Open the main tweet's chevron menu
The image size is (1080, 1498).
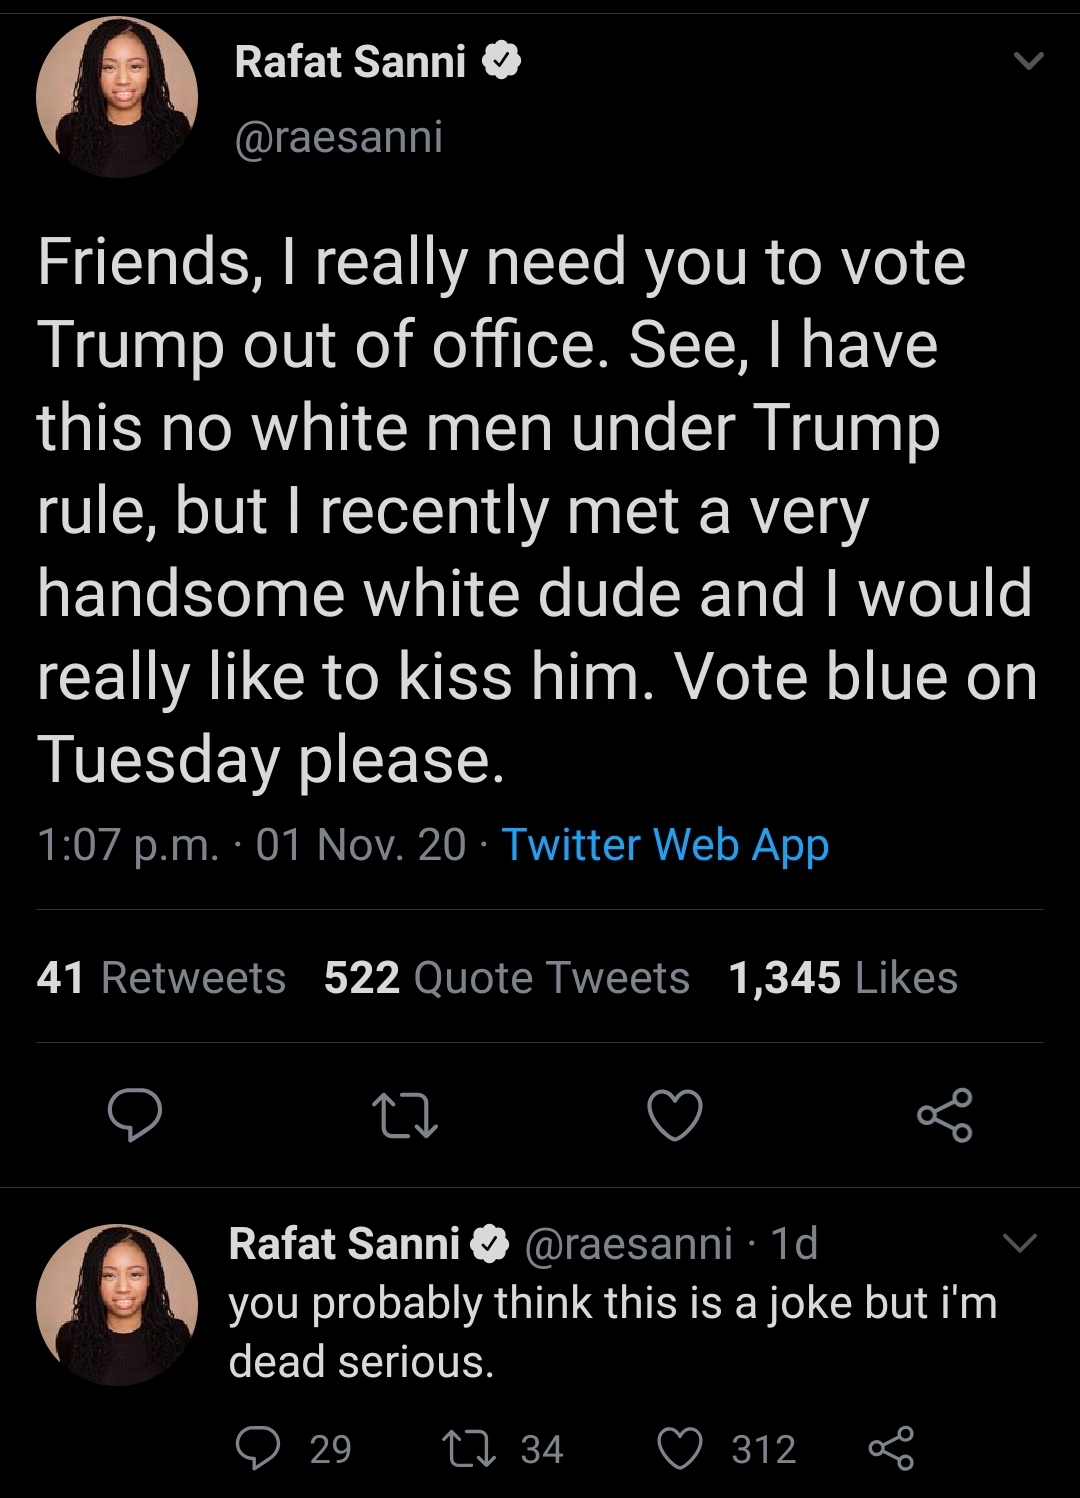(1028, 61)
